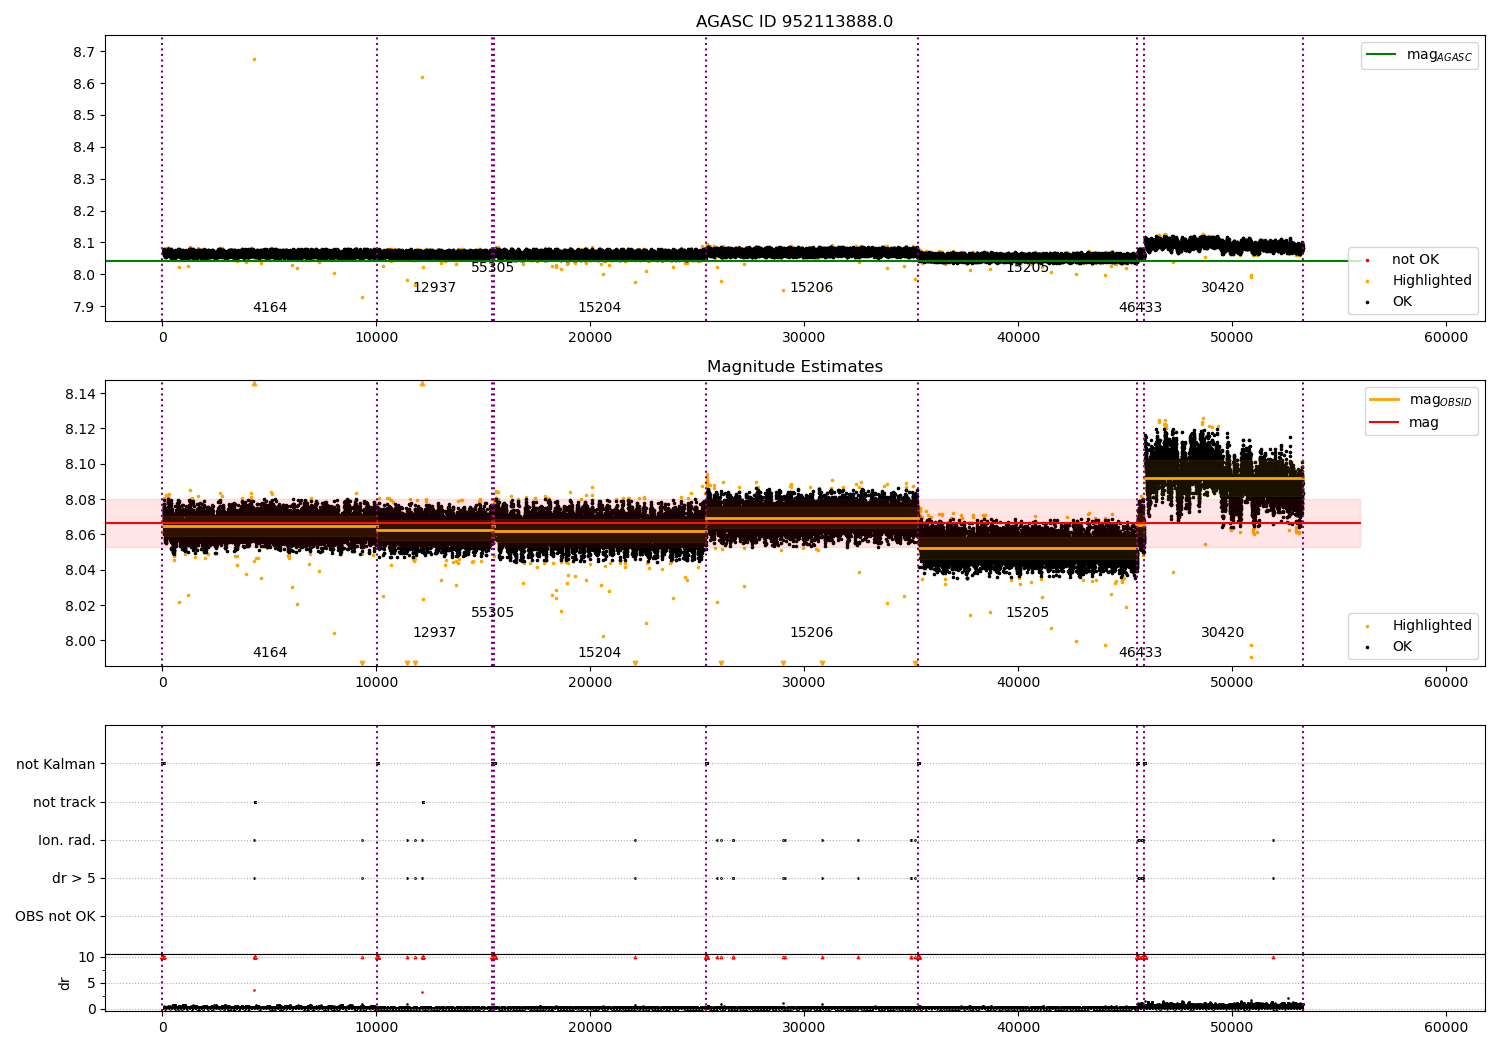Click the 'Ion. rad.' axis label
Viewport: 1500px width, 1050px height.
pos(67,840)
